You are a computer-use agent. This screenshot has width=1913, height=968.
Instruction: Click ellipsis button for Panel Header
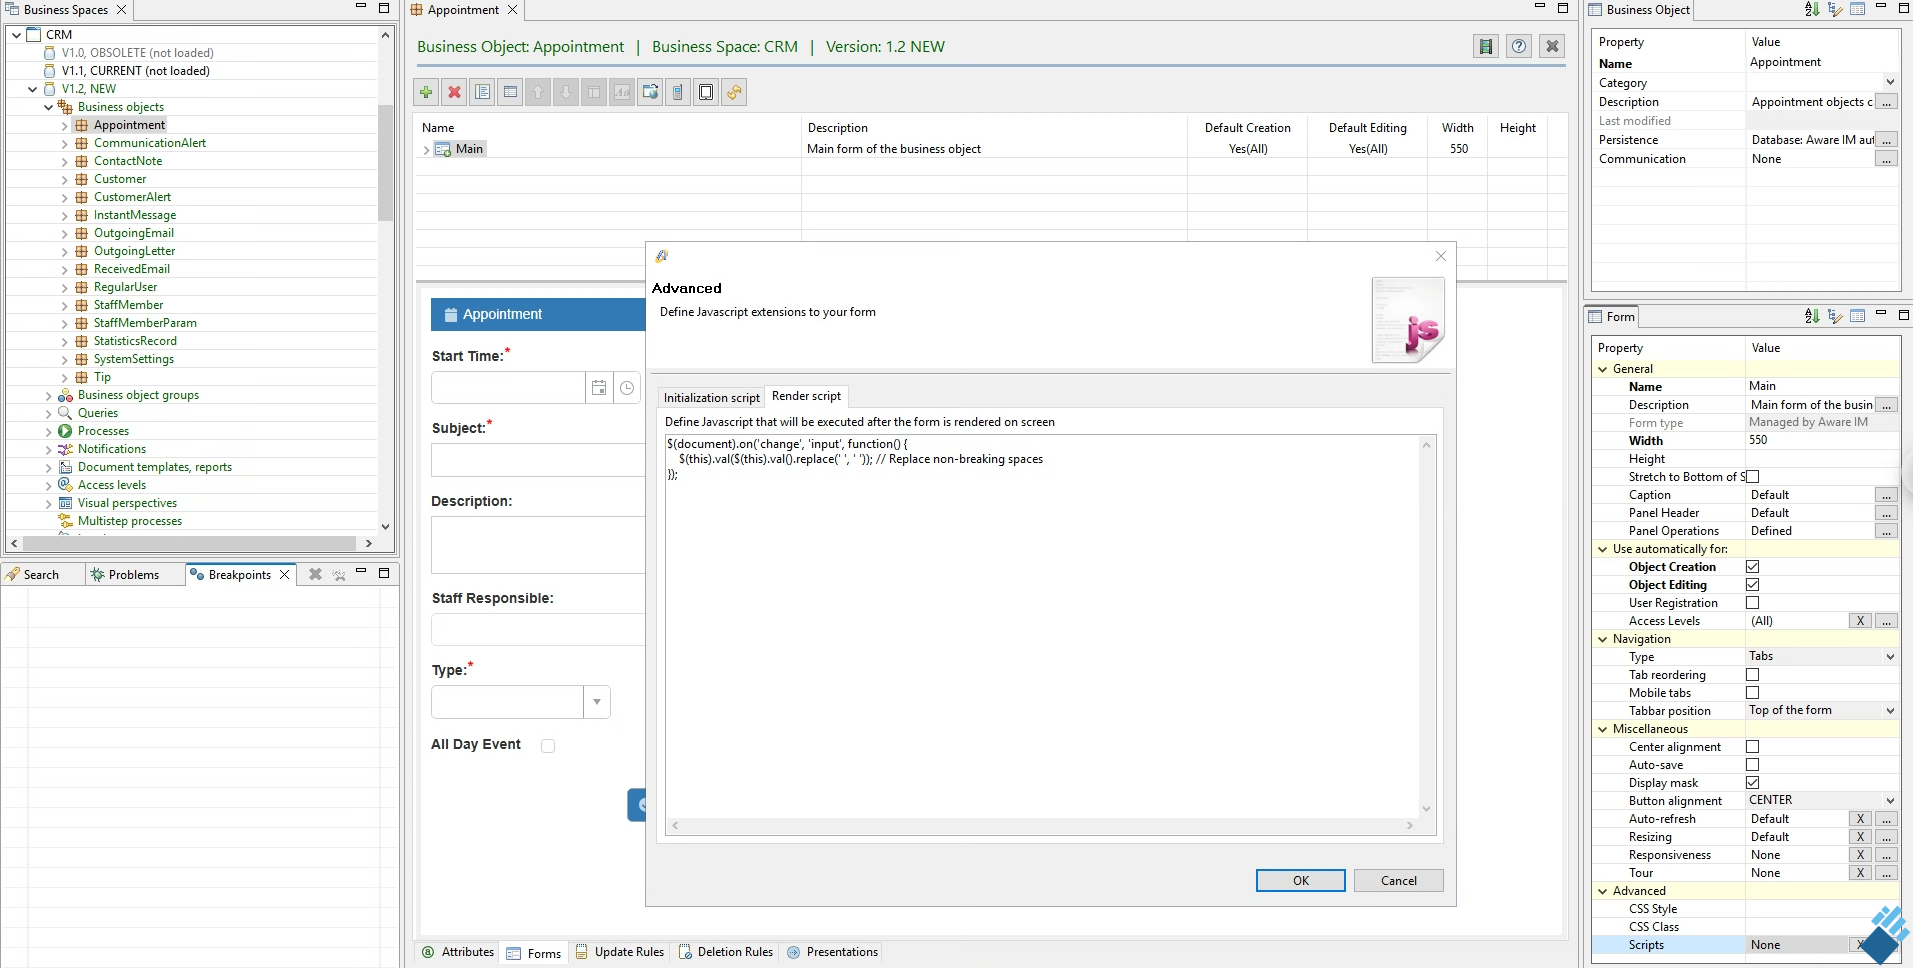pos(1886,513)
